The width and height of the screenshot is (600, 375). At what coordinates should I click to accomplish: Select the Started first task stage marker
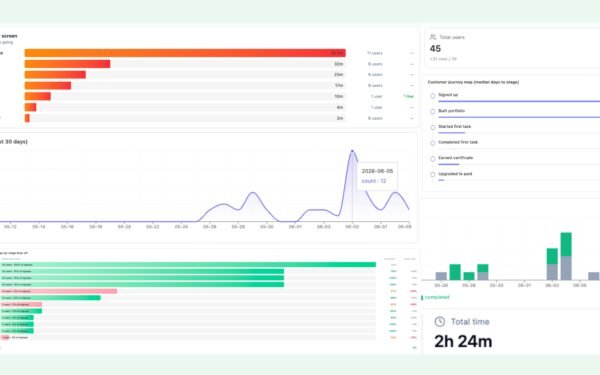(x=432, y=127)
